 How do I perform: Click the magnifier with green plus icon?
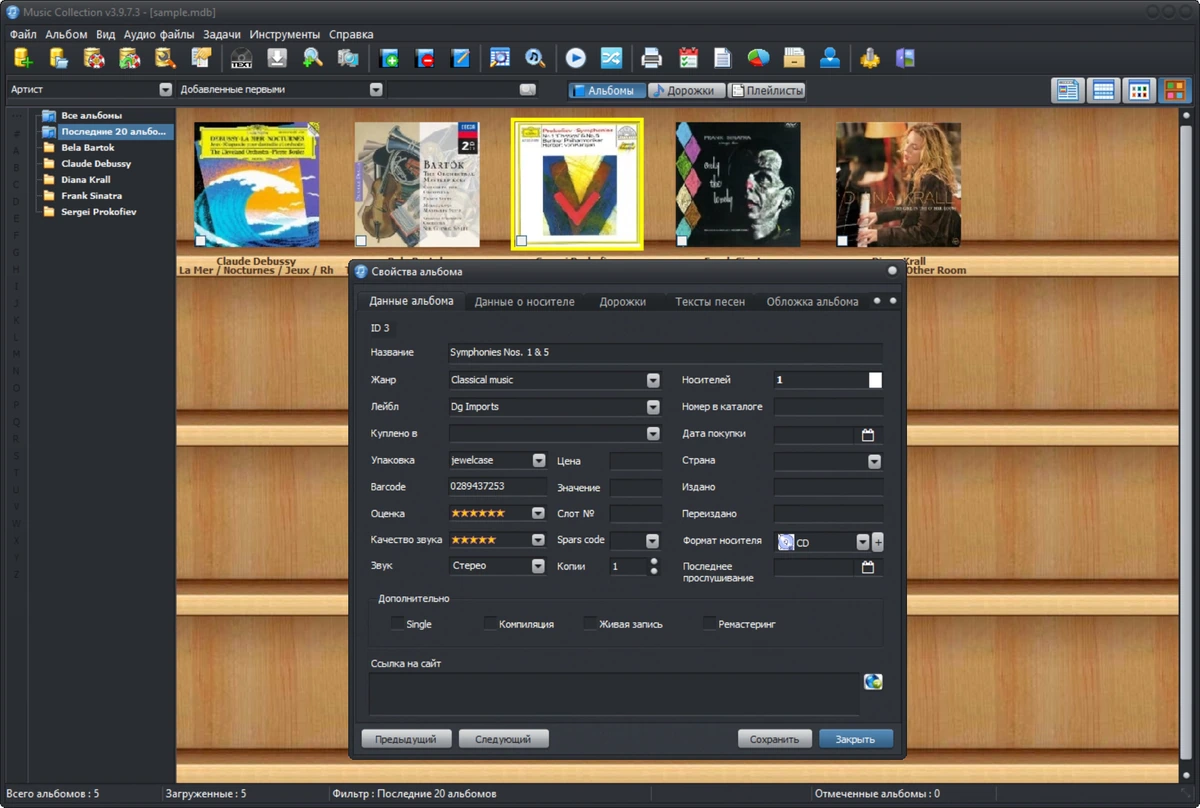tap(313, 58)
